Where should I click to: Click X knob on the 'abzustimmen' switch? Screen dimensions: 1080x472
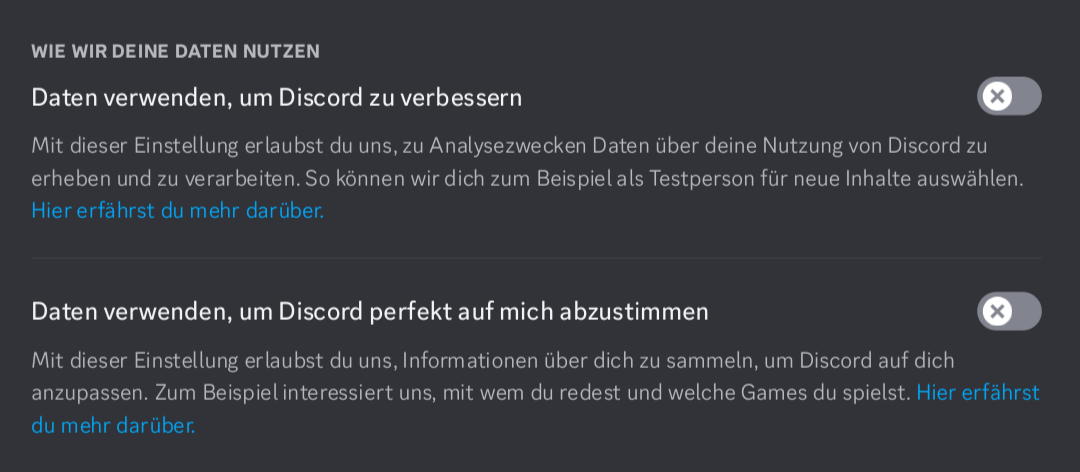[x=996, y=311]
